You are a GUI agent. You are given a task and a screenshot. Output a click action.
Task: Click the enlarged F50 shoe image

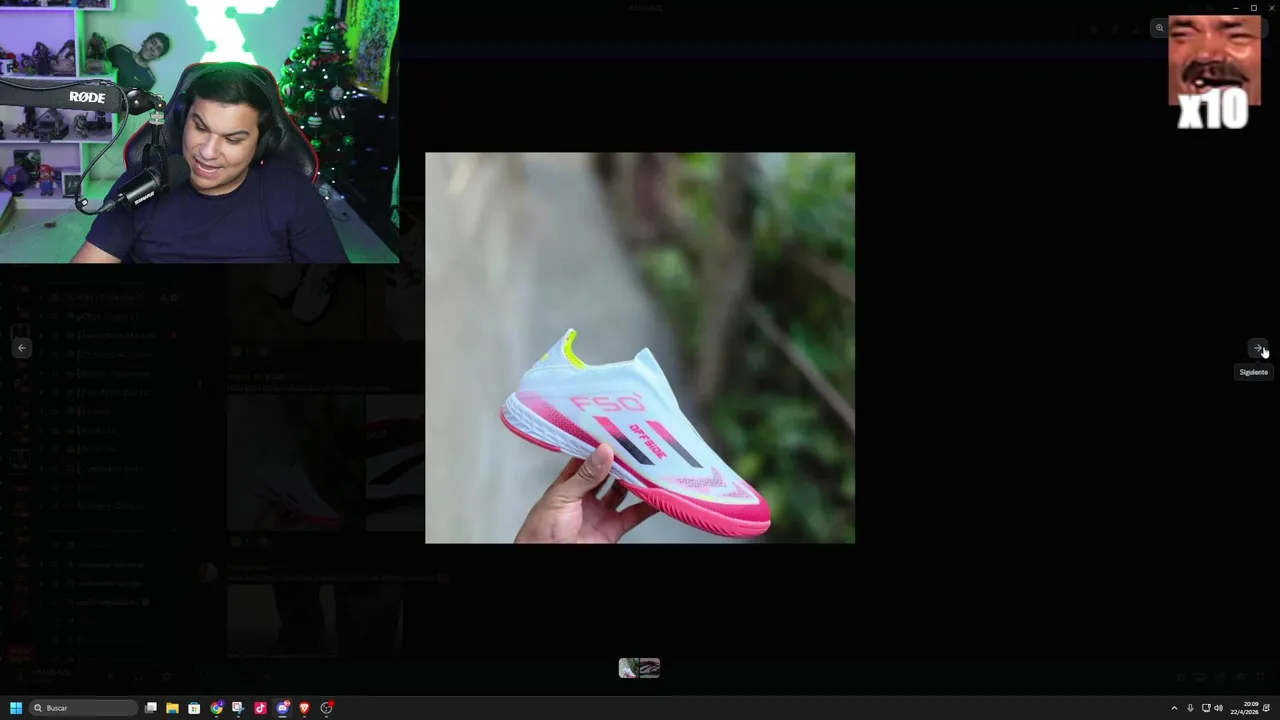pos(640,348)
